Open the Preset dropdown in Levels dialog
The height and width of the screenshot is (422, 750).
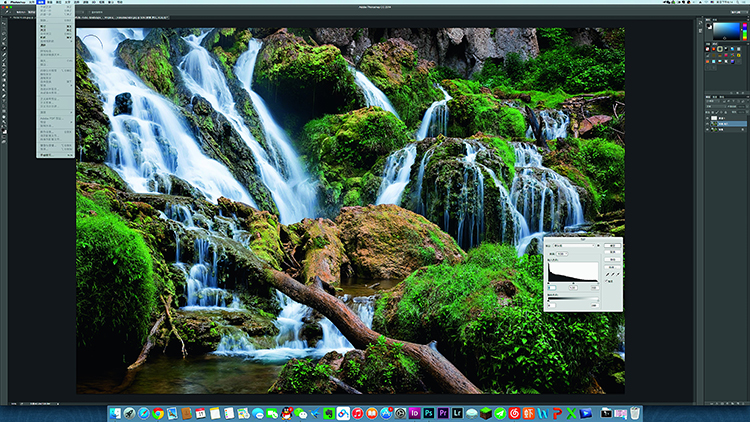(x=575, y=243)
